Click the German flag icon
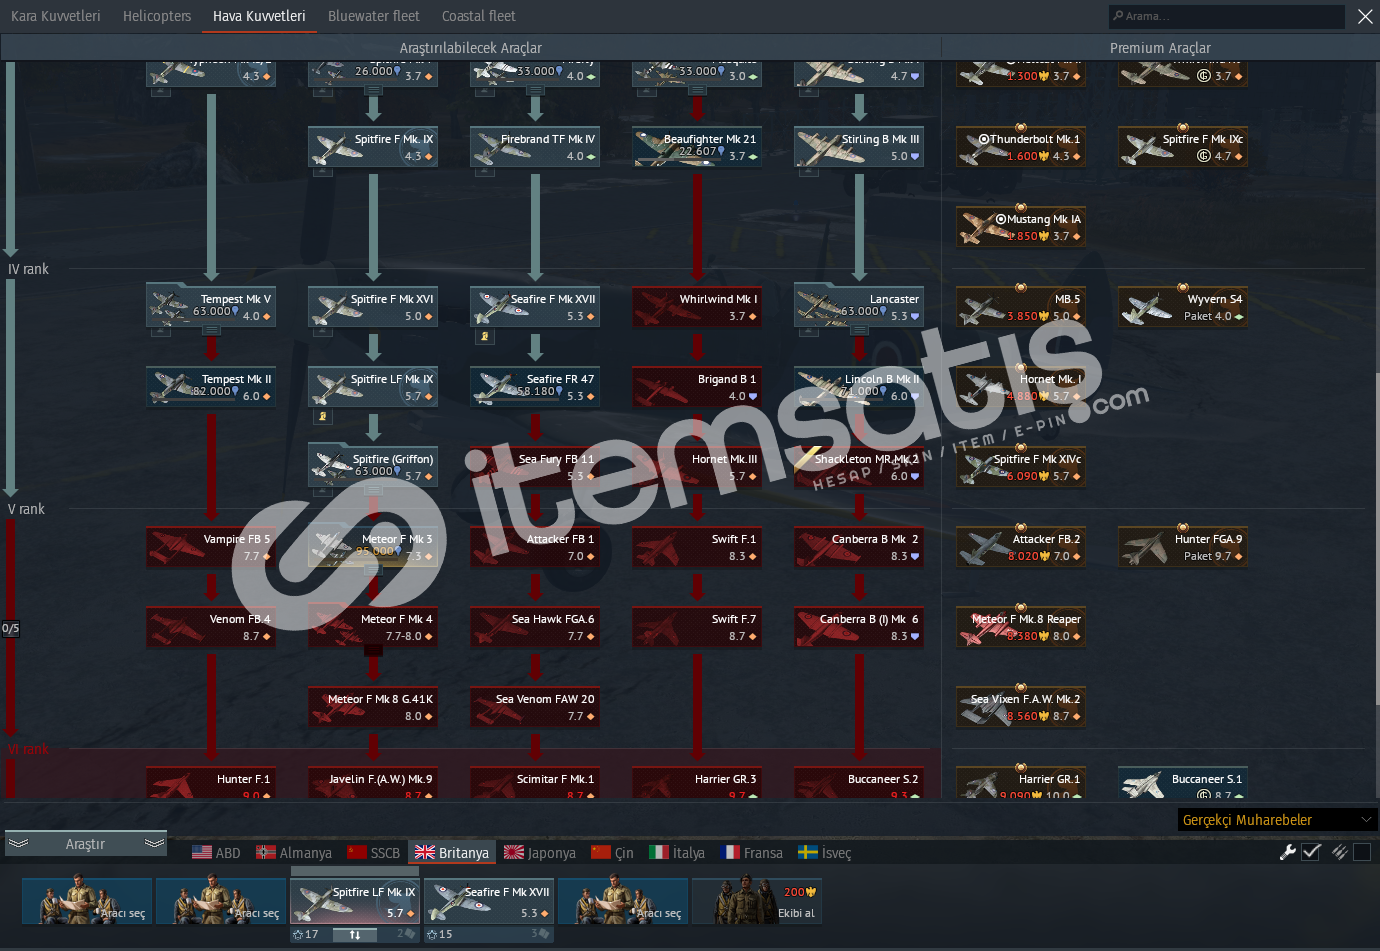Image resolution: width=1380 pixels, height=951 pixels. tap(266, 852)
